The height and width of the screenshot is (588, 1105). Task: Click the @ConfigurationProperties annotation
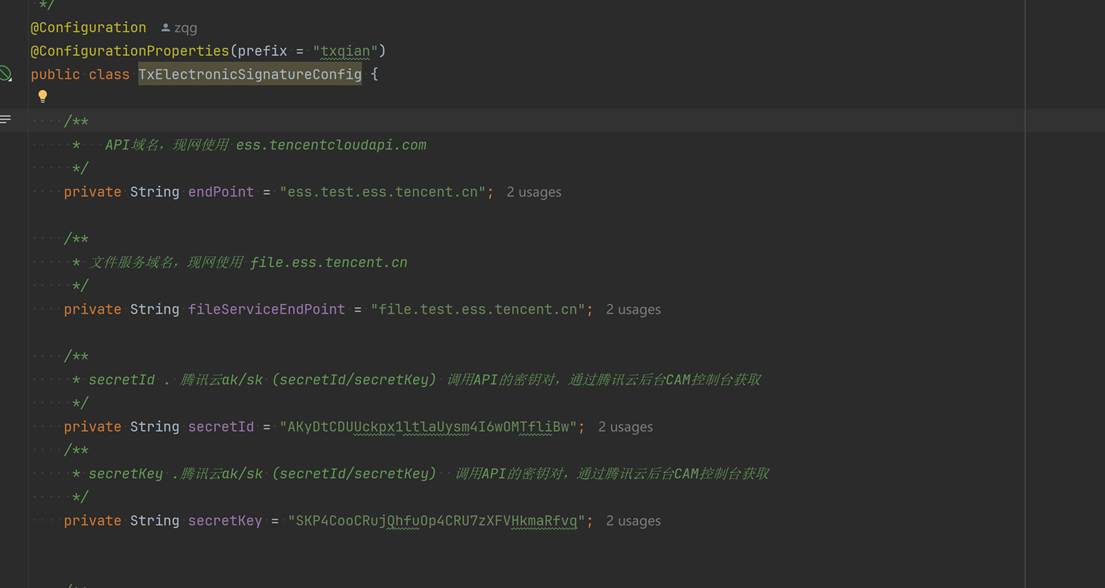(x=130, y=51)
